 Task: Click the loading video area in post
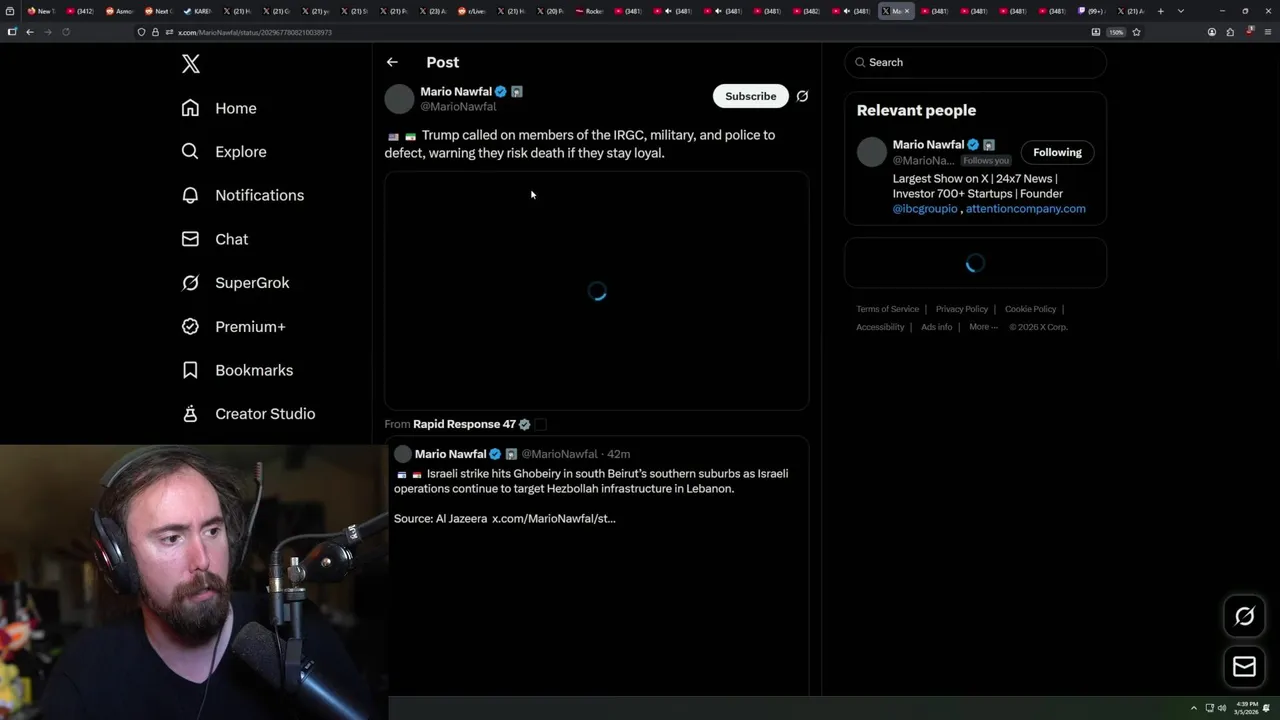pyautogui.click(x=597, y=291)
